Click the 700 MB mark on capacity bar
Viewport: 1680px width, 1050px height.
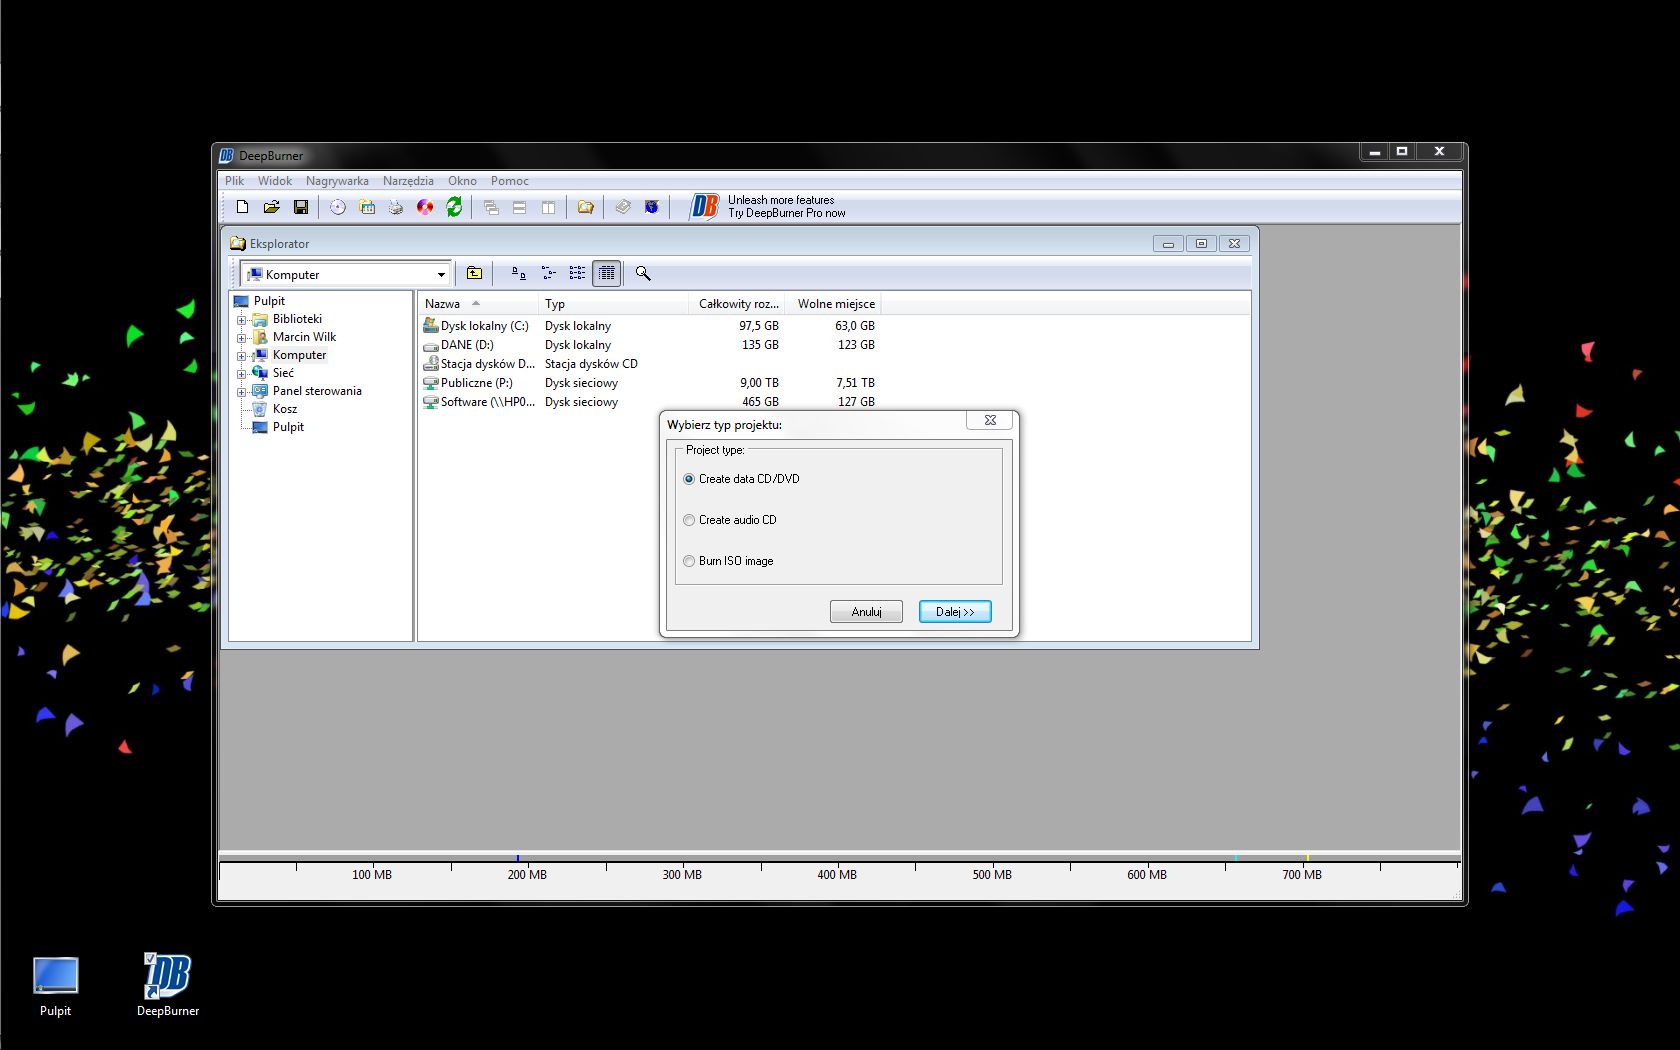coord(1302,874)
